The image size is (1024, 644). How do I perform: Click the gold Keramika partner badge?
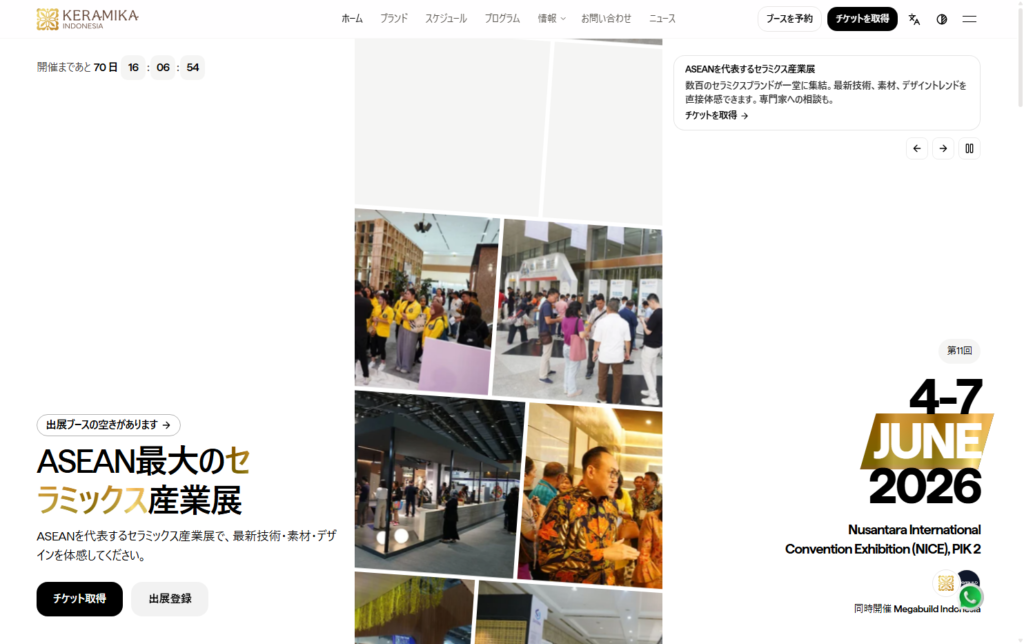click(945, 583)
